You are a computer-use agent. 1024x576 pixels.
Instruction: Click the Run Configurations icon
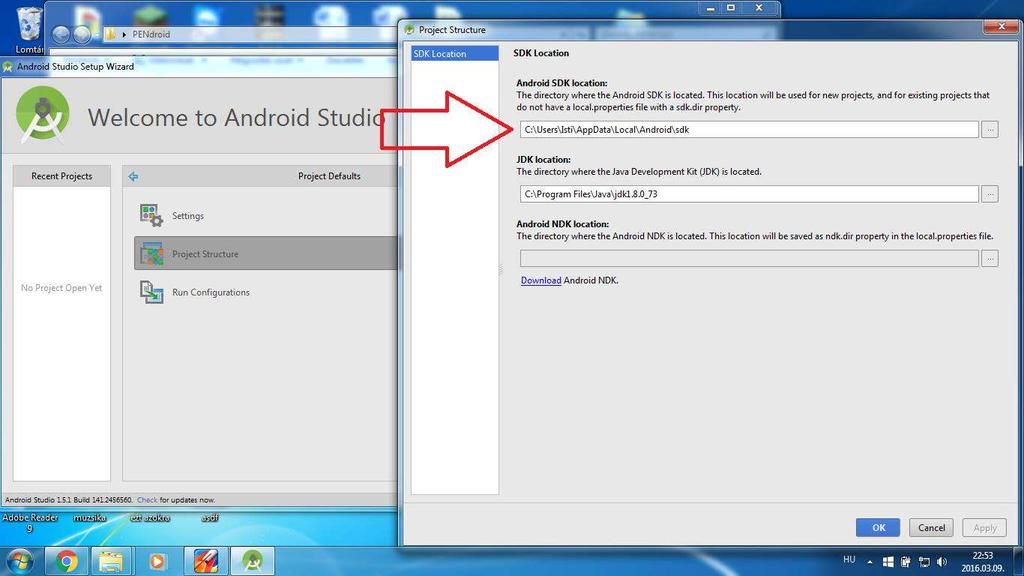pos(152,292)
